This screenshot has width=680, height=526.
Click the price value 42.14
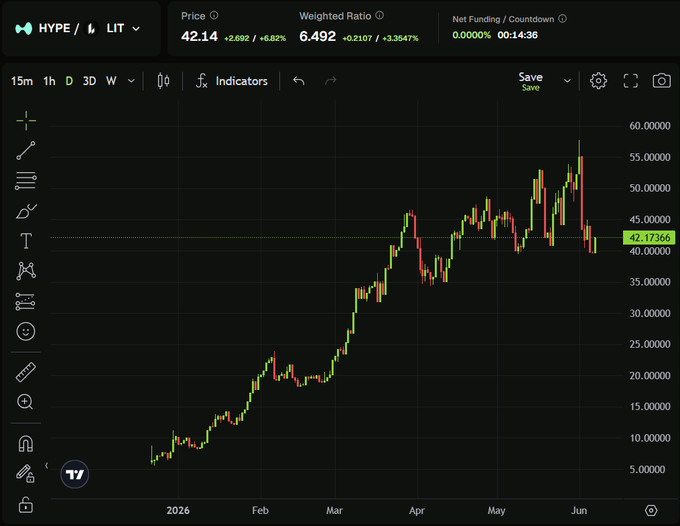click(x=199, y=36)
